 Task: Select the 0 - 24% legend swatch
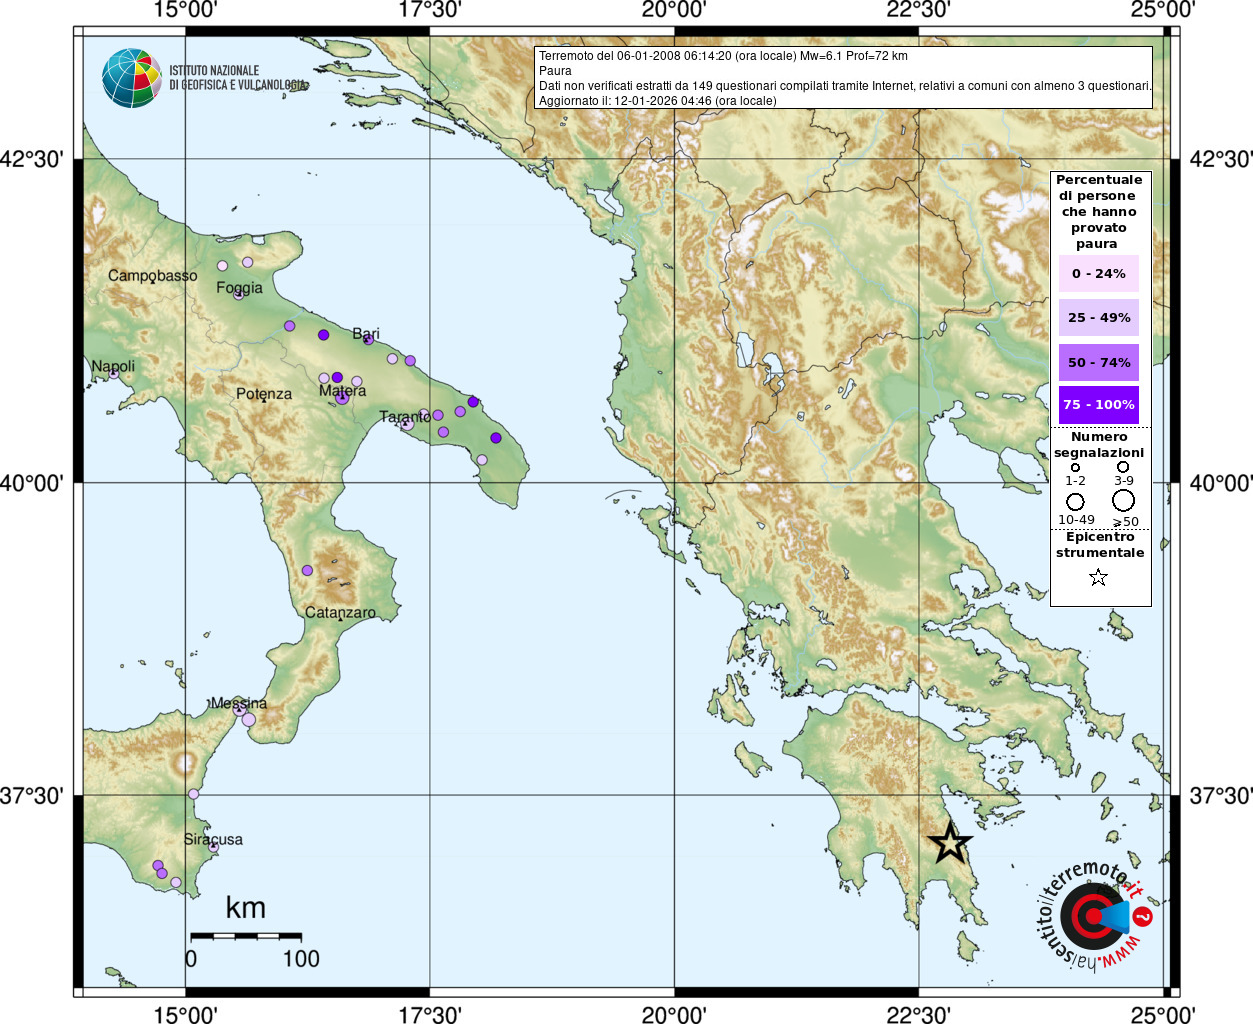(1099, 273)
